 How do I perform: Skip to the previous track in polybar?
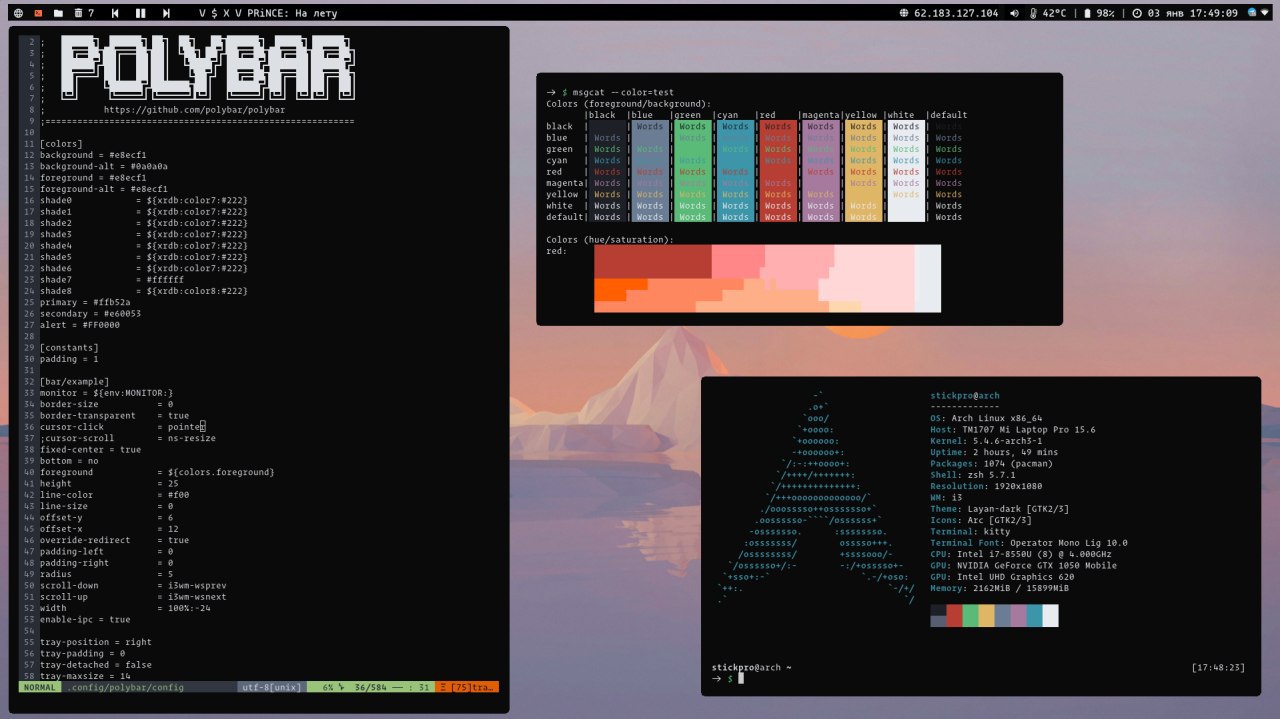point(116,13)
